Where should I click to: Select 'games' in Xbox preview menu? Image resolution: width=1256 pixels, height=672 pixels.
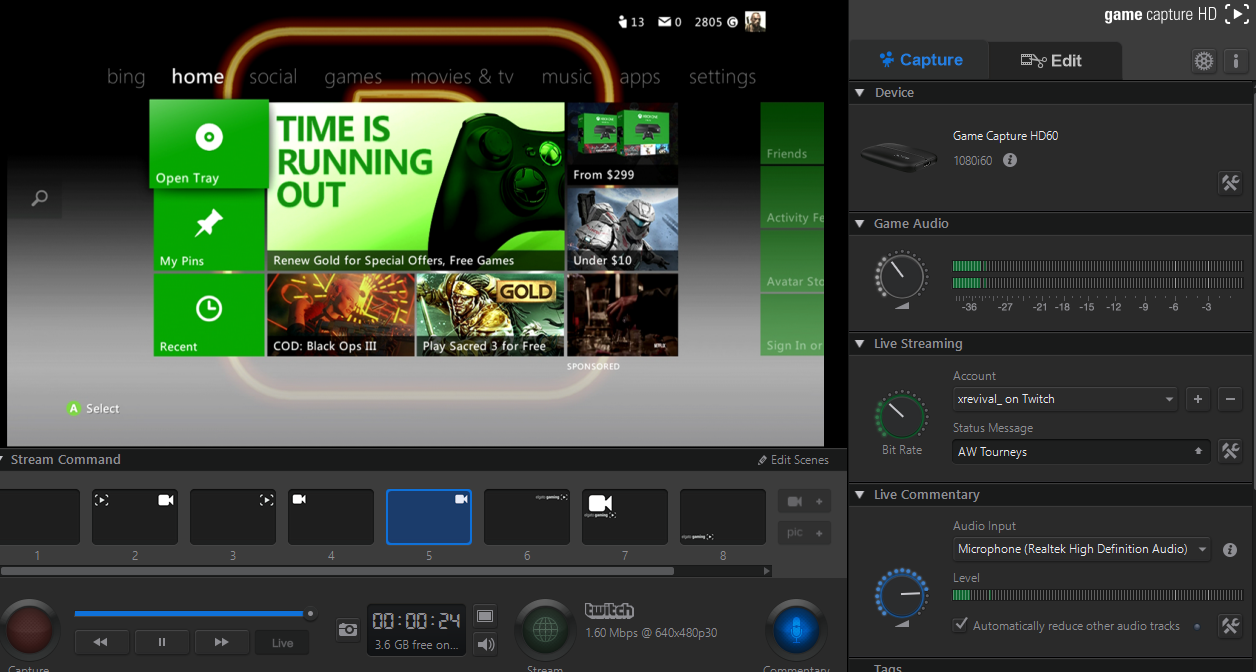pyautogui.click(x=353, y=77)
